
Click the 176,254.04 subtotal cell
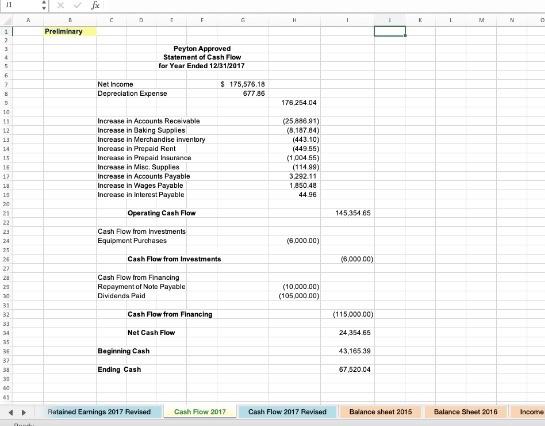click(299, 103)
